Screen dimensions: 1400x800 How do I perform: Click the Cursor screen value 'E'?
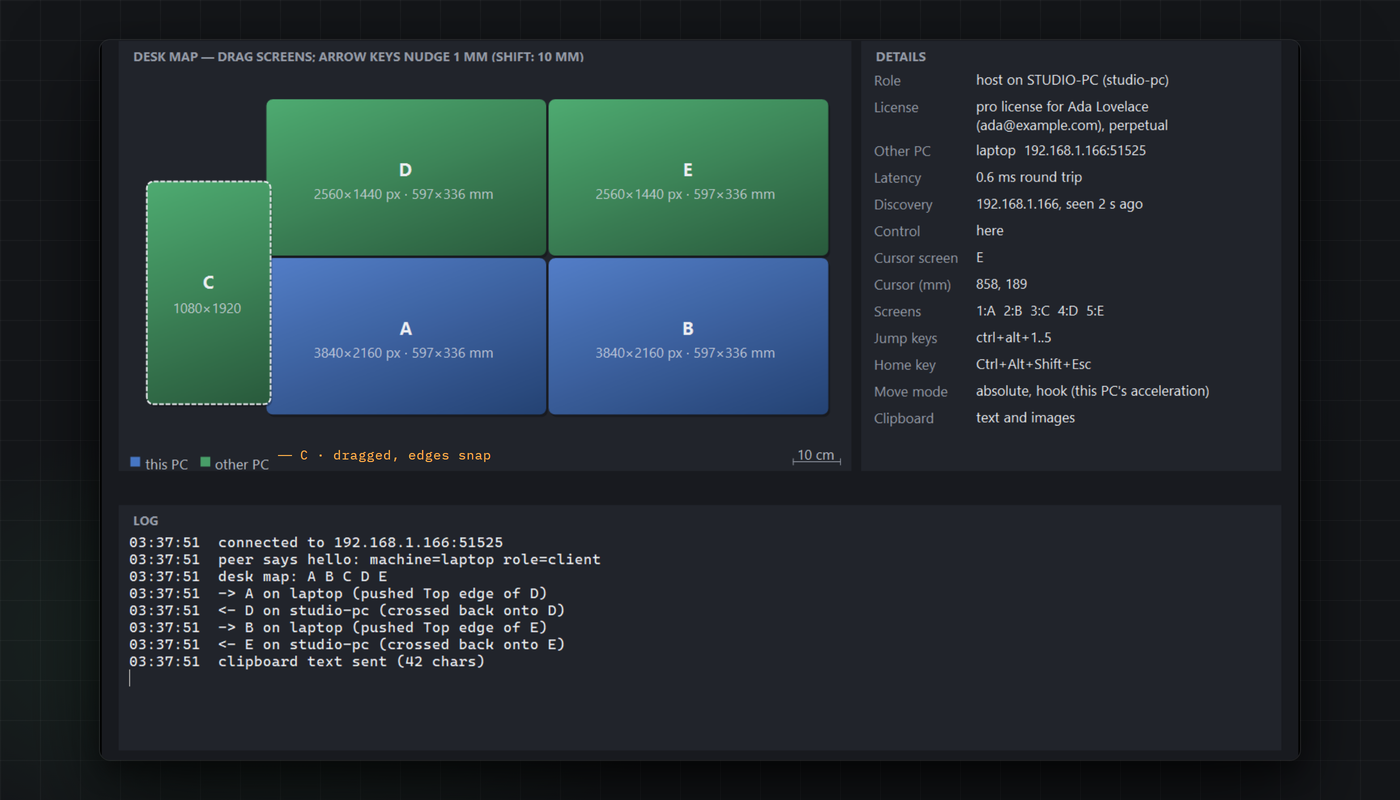click(x=980, y=258)
